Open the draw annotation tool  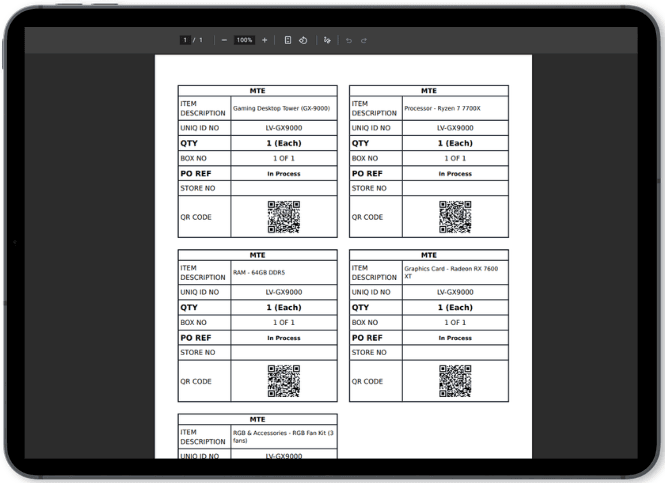[327, 40]
